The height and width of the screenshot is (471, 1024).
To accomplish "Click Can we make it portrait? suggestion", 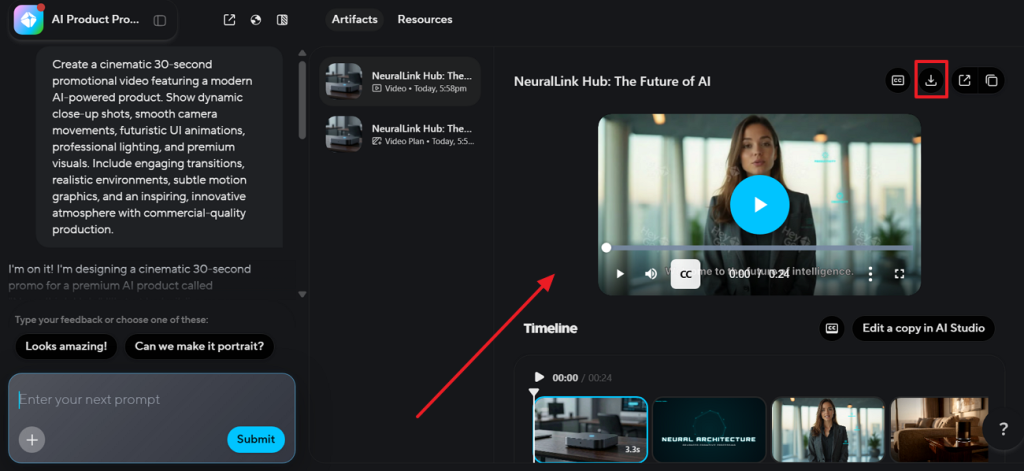I will tap(199, 346).
